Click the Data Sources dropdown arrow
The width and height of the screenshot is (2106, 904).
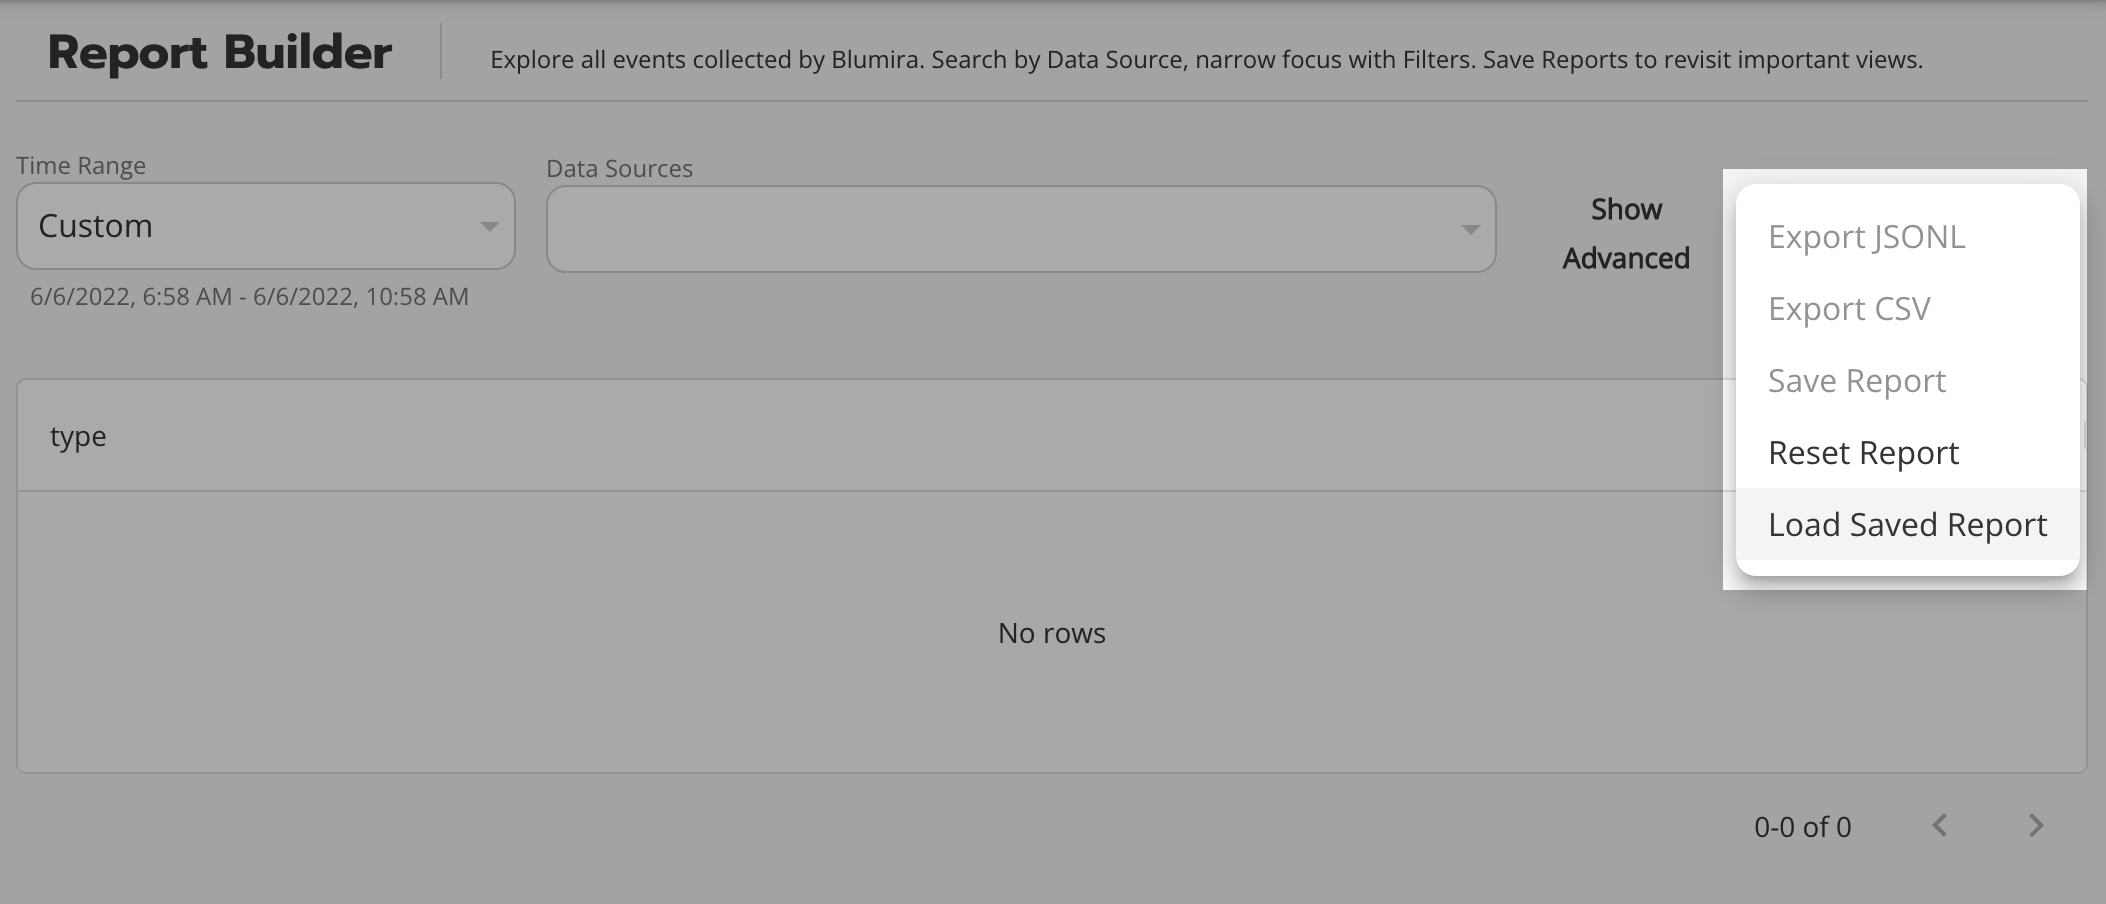(x=1470, y=230)
